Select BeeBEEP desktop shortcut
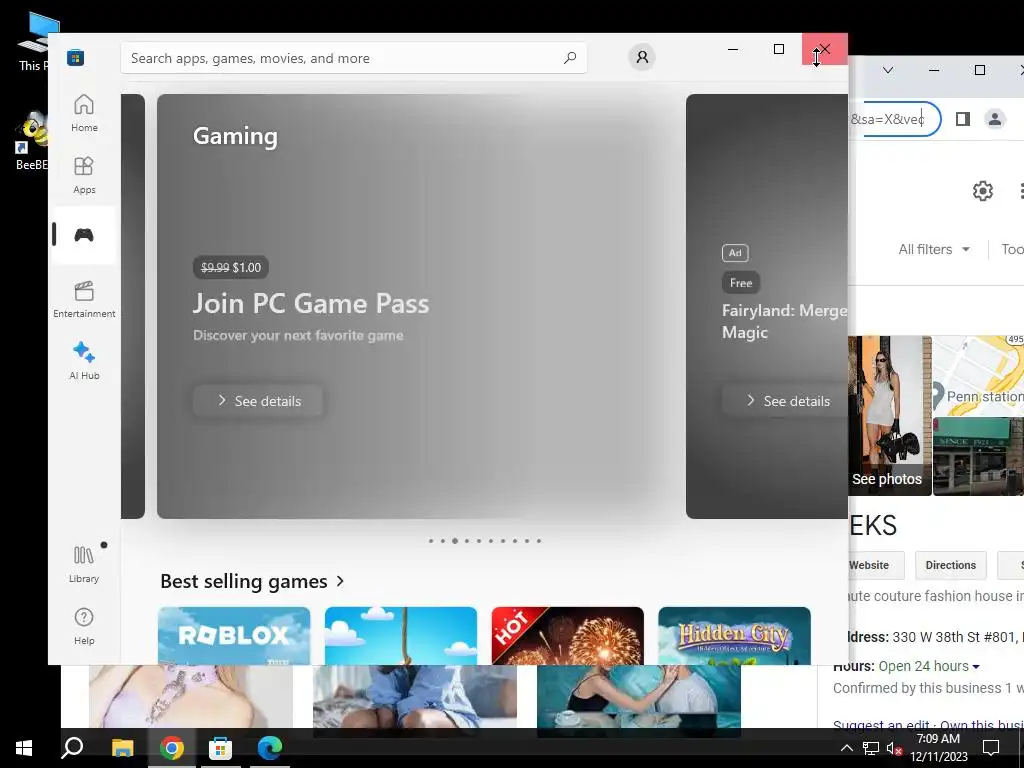The height and width of the screenshot is (768, 1024). coord(31,140)
